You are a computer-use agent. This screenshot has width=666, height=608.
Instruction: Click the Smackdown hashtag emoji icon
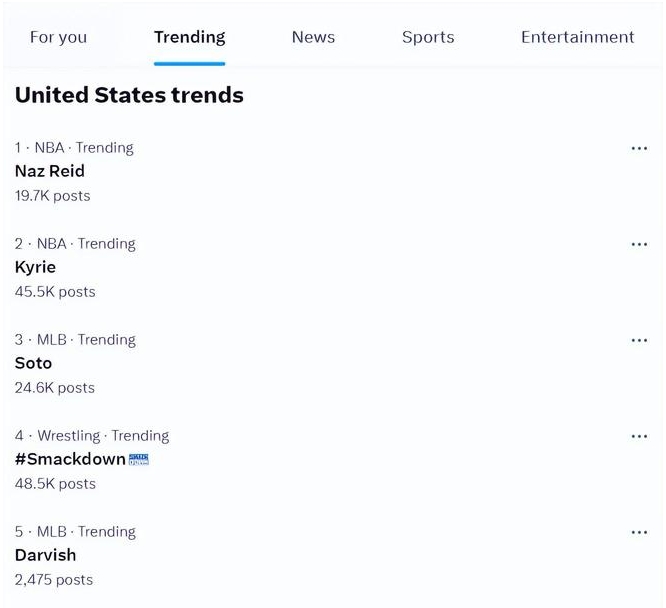(x=139, y=459)
